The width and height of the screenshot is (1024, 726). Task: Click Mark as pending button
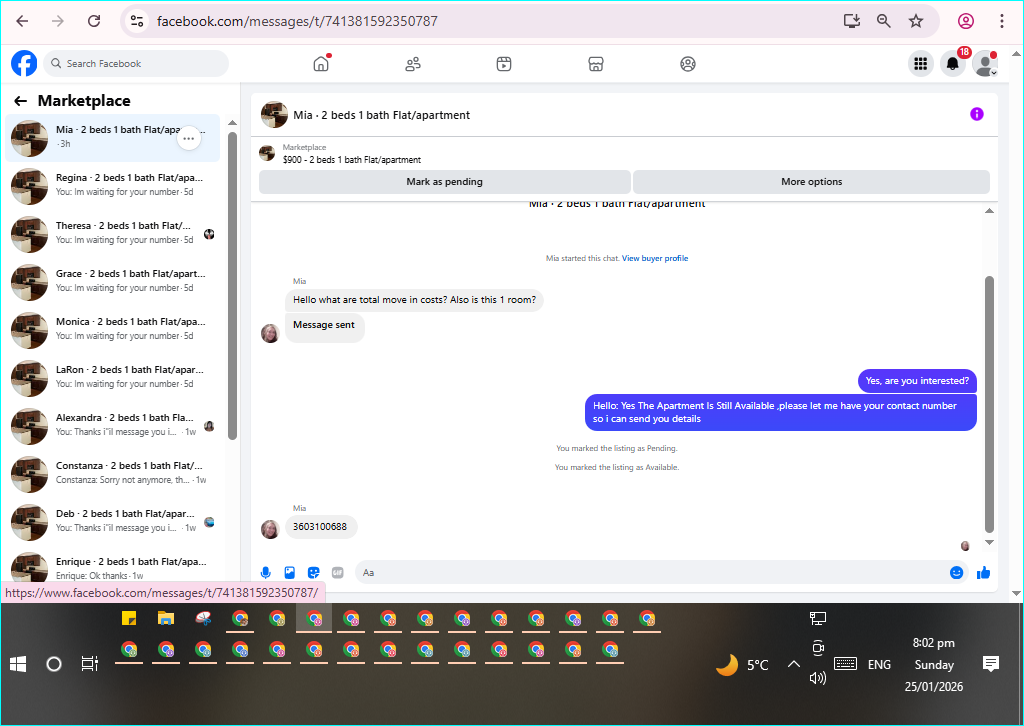coord(445,182)
